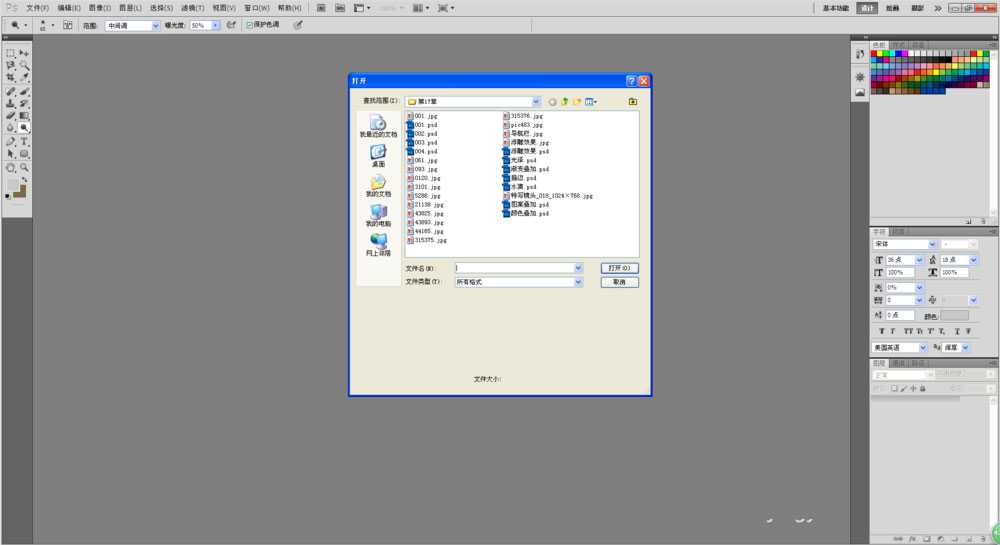Open the Image menu in menu bar

(99, 7)
